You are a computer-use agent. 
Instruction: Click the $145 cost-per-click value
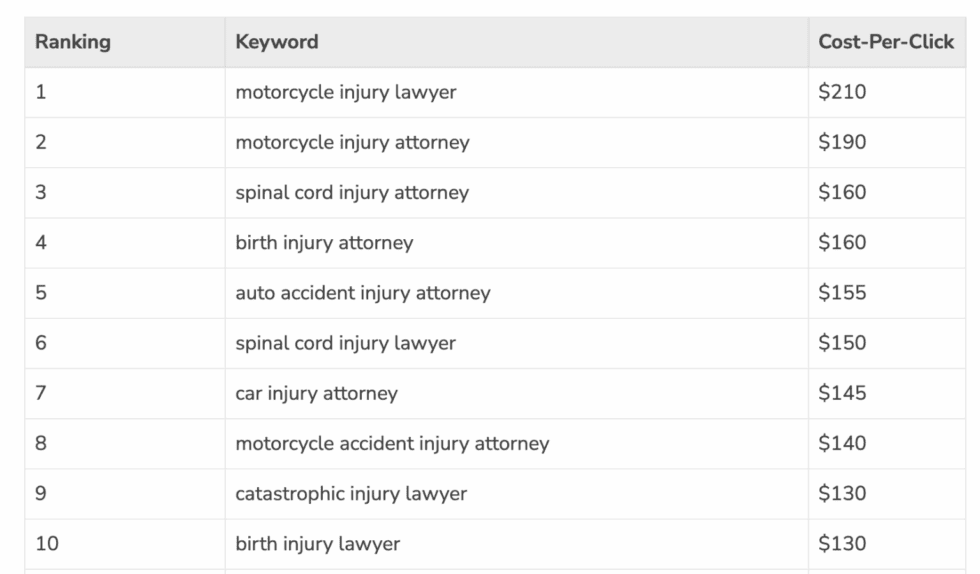tap(842, 393)
